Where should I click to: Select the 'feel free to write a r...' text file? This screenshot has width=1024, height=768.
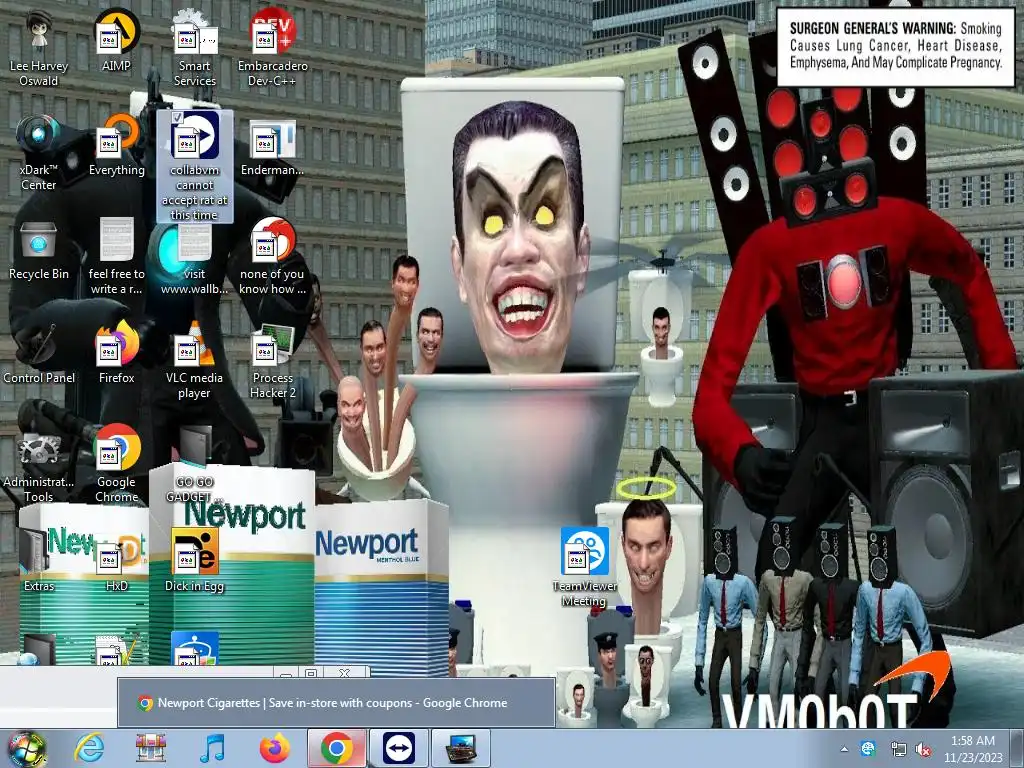116,256
